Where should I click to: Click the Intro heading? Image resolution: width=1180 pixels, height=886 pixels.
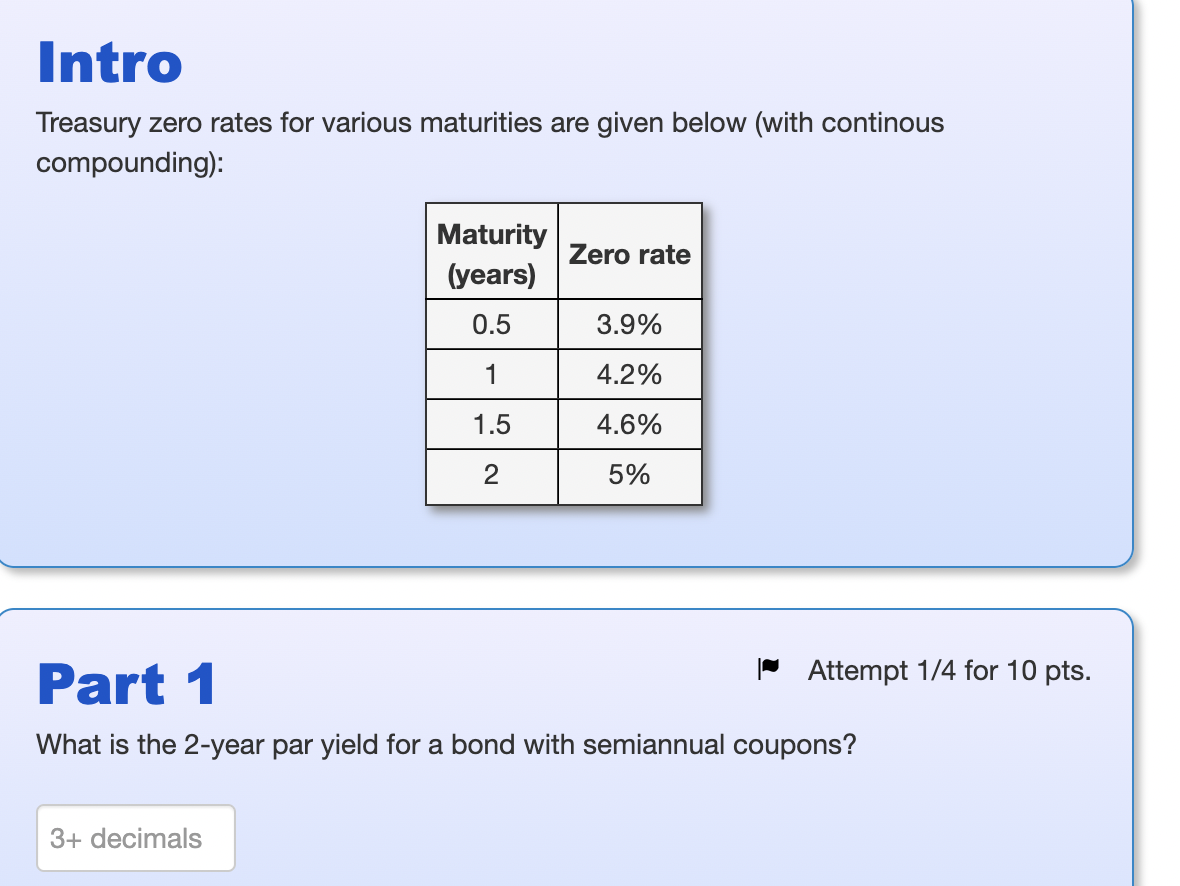tap(108, 62)
